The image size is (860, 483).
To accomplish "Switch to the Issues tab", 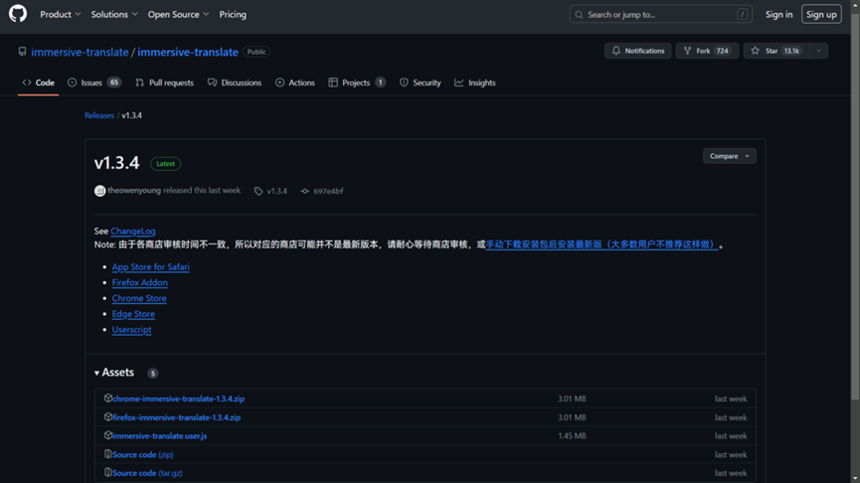I will pyautogui.click(x=94, y=83).
